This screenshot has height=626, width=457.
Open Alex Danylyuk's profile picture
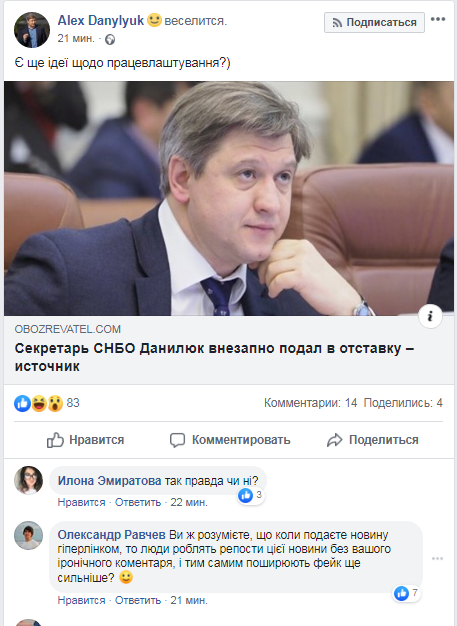(32, 30)
